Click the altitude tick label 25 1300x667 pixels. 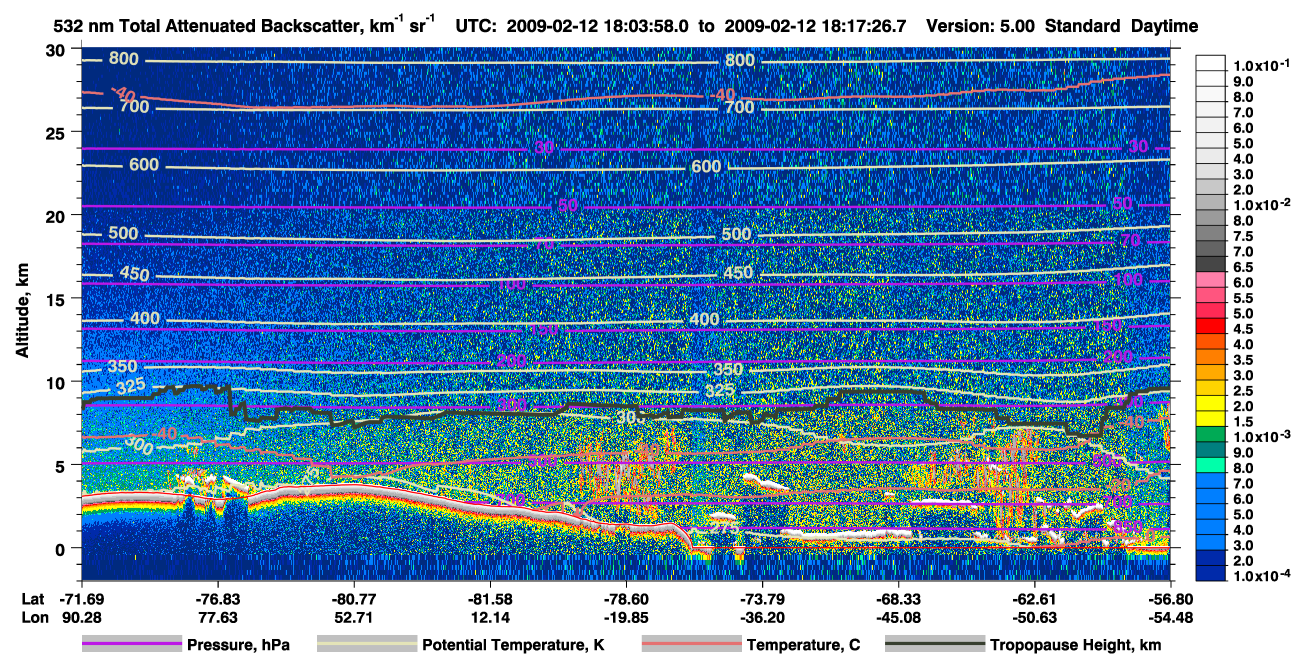coord(57,133)
